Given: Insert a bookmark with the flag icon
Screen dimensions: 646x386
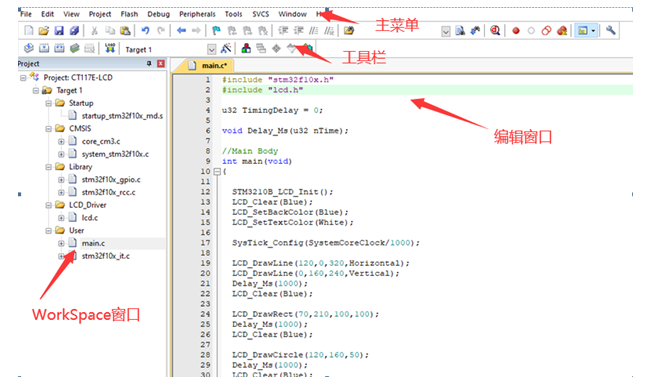Looking at the screenshot, I should [216, 30].
